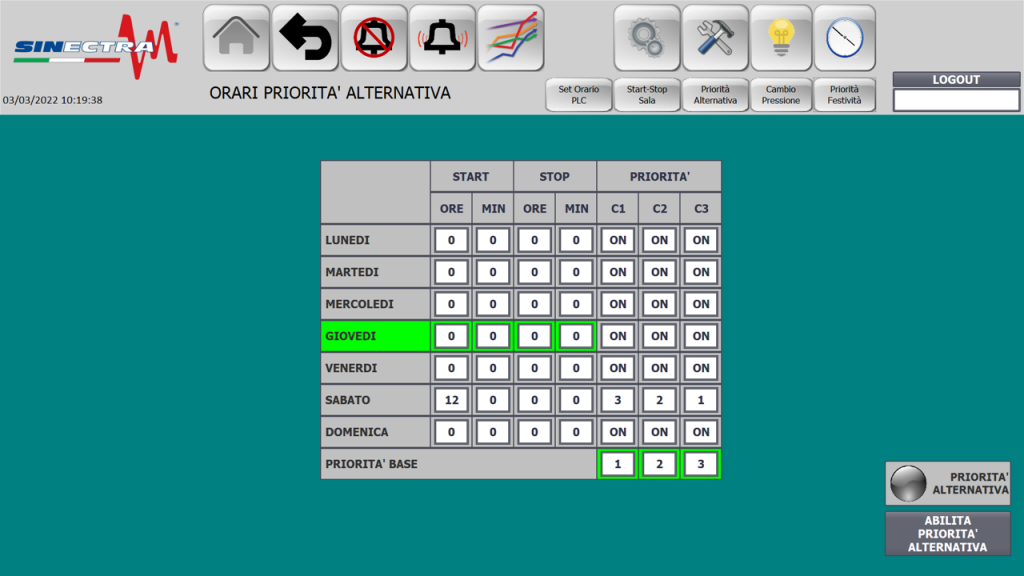This screenshot has height=576, width=1024.
Task: Open the silenced alarms bell icon
Action: coord(374,38)
